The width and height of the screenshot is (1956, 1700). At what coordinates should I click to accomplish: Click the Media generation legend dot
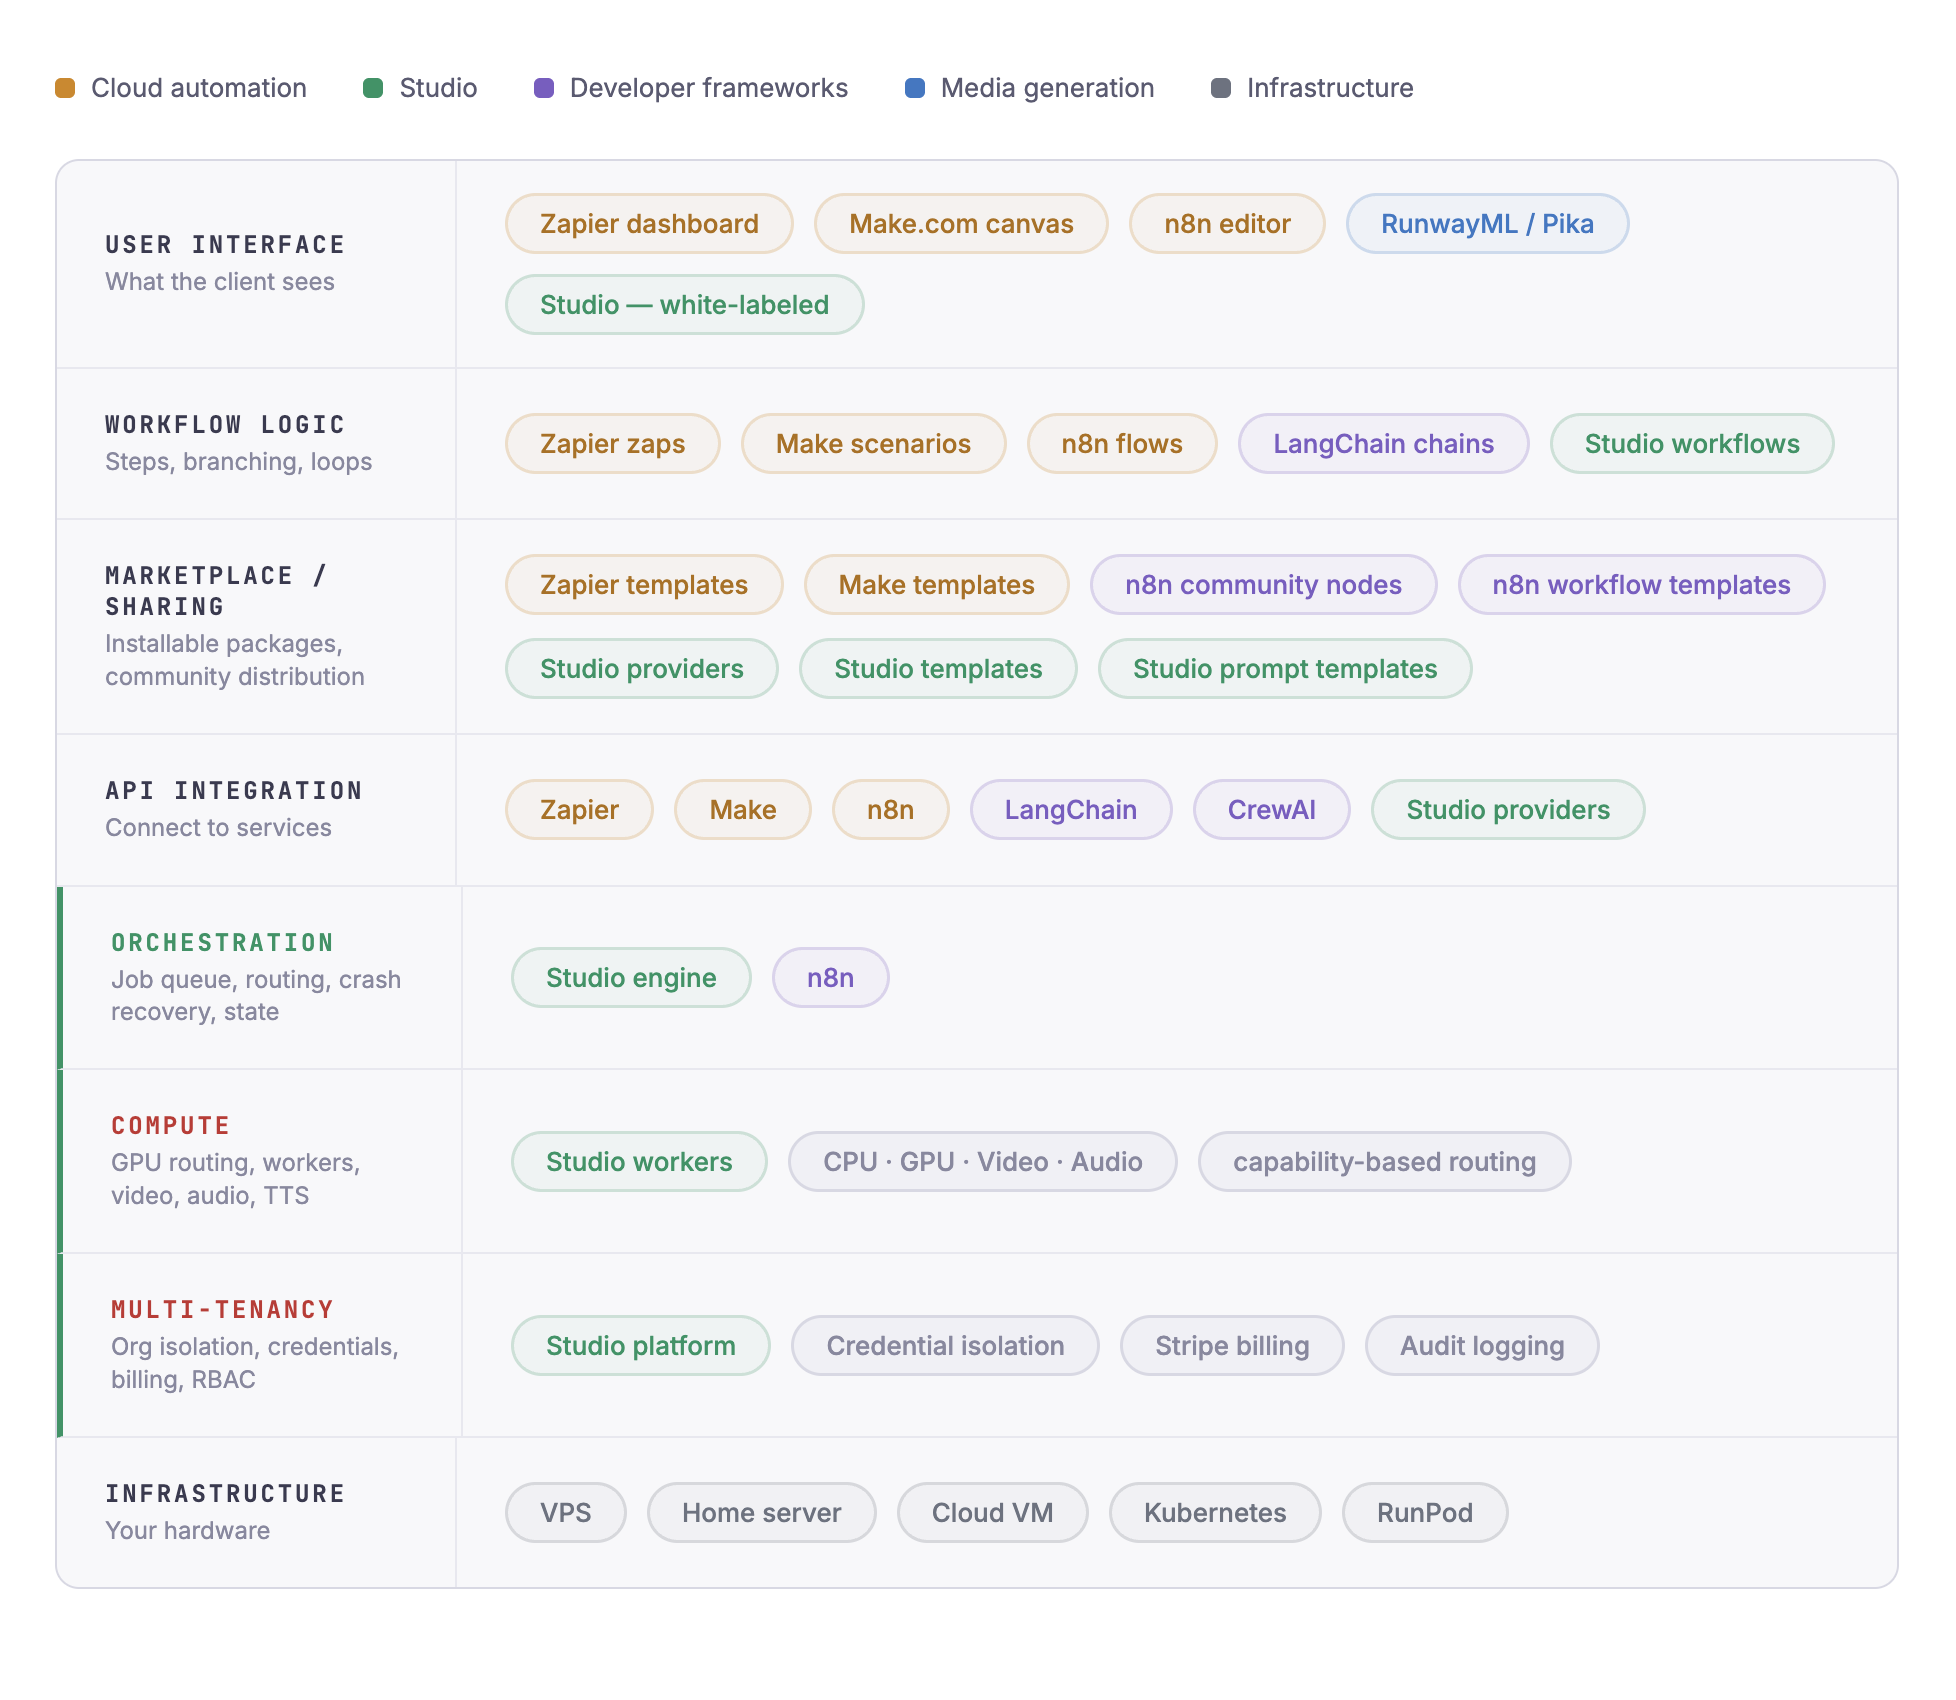[914, 88]
